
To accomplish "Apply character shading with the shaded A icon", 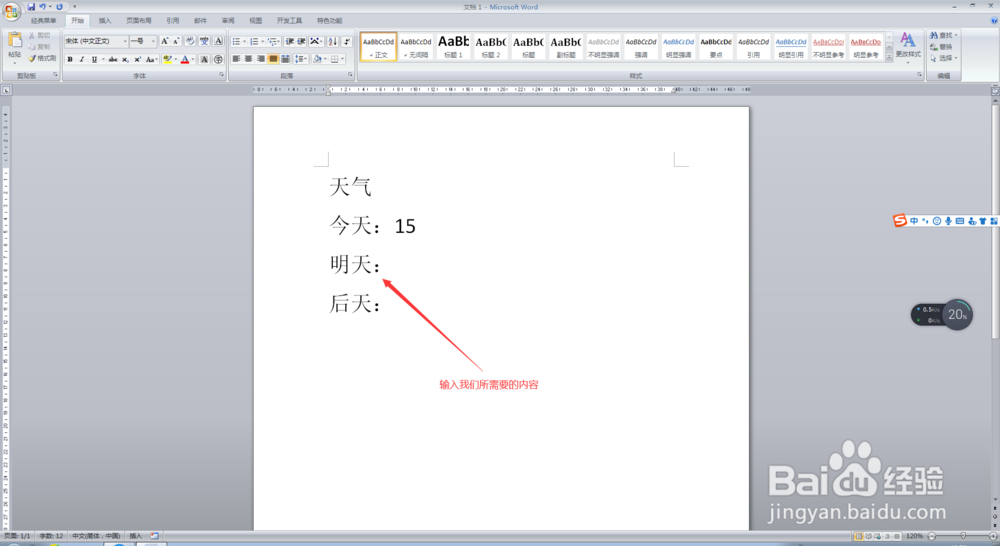I will (204, 59).
